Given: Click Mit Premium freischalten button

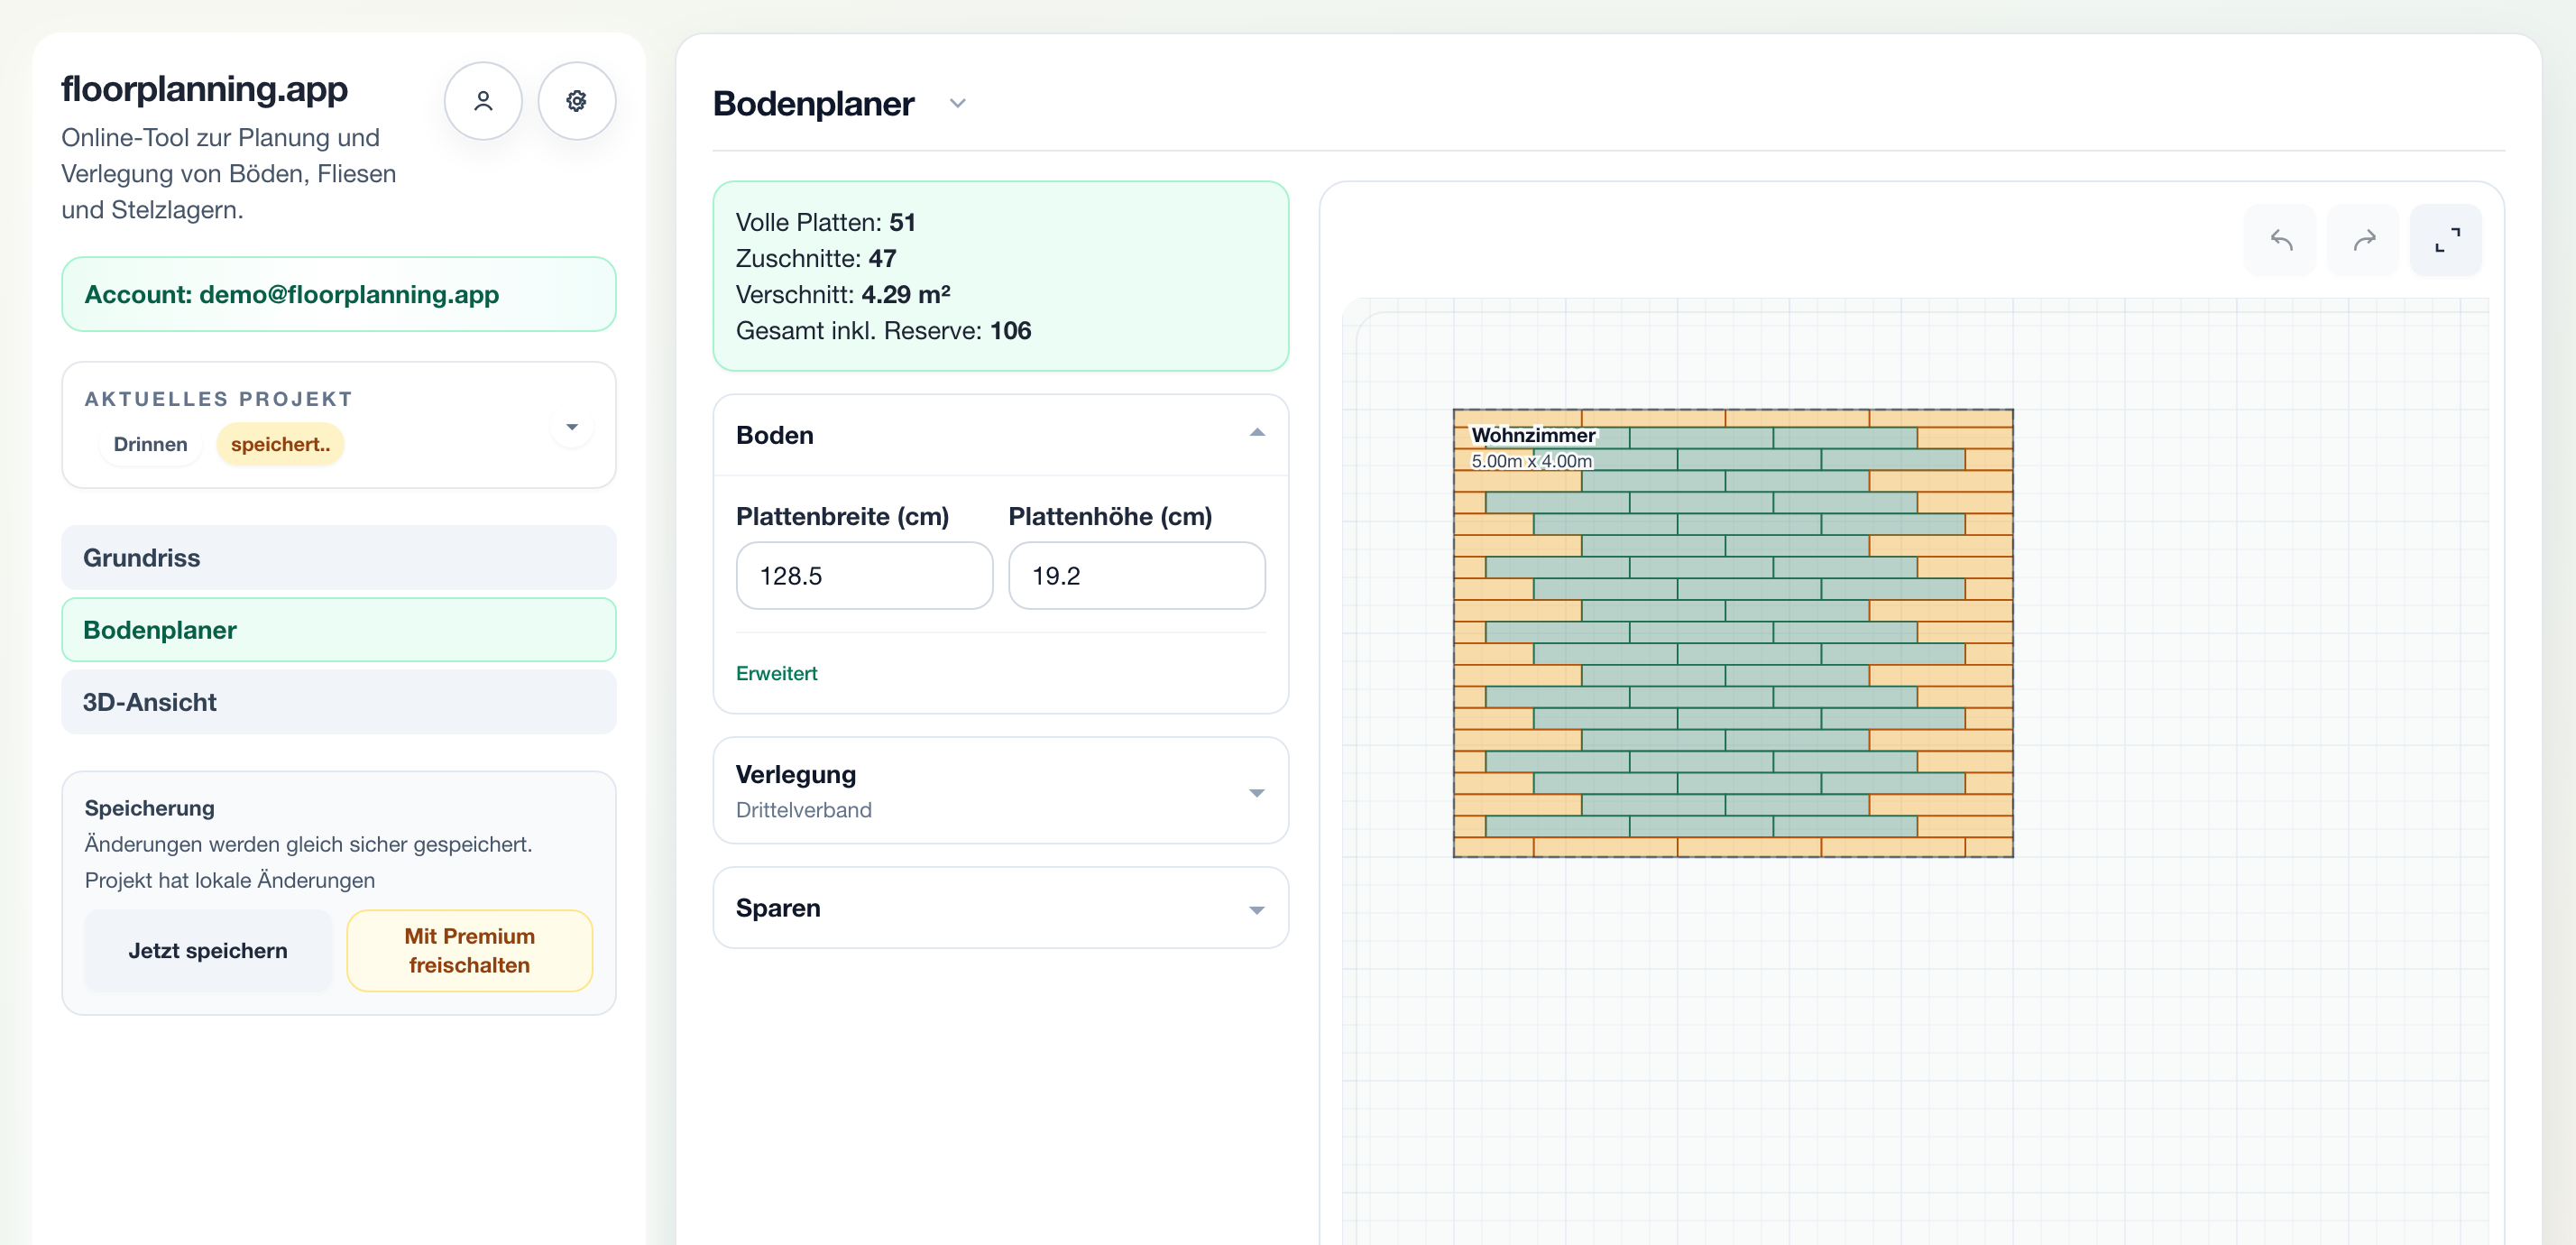Looking at the screenshot, I should (x=470, y=951).
